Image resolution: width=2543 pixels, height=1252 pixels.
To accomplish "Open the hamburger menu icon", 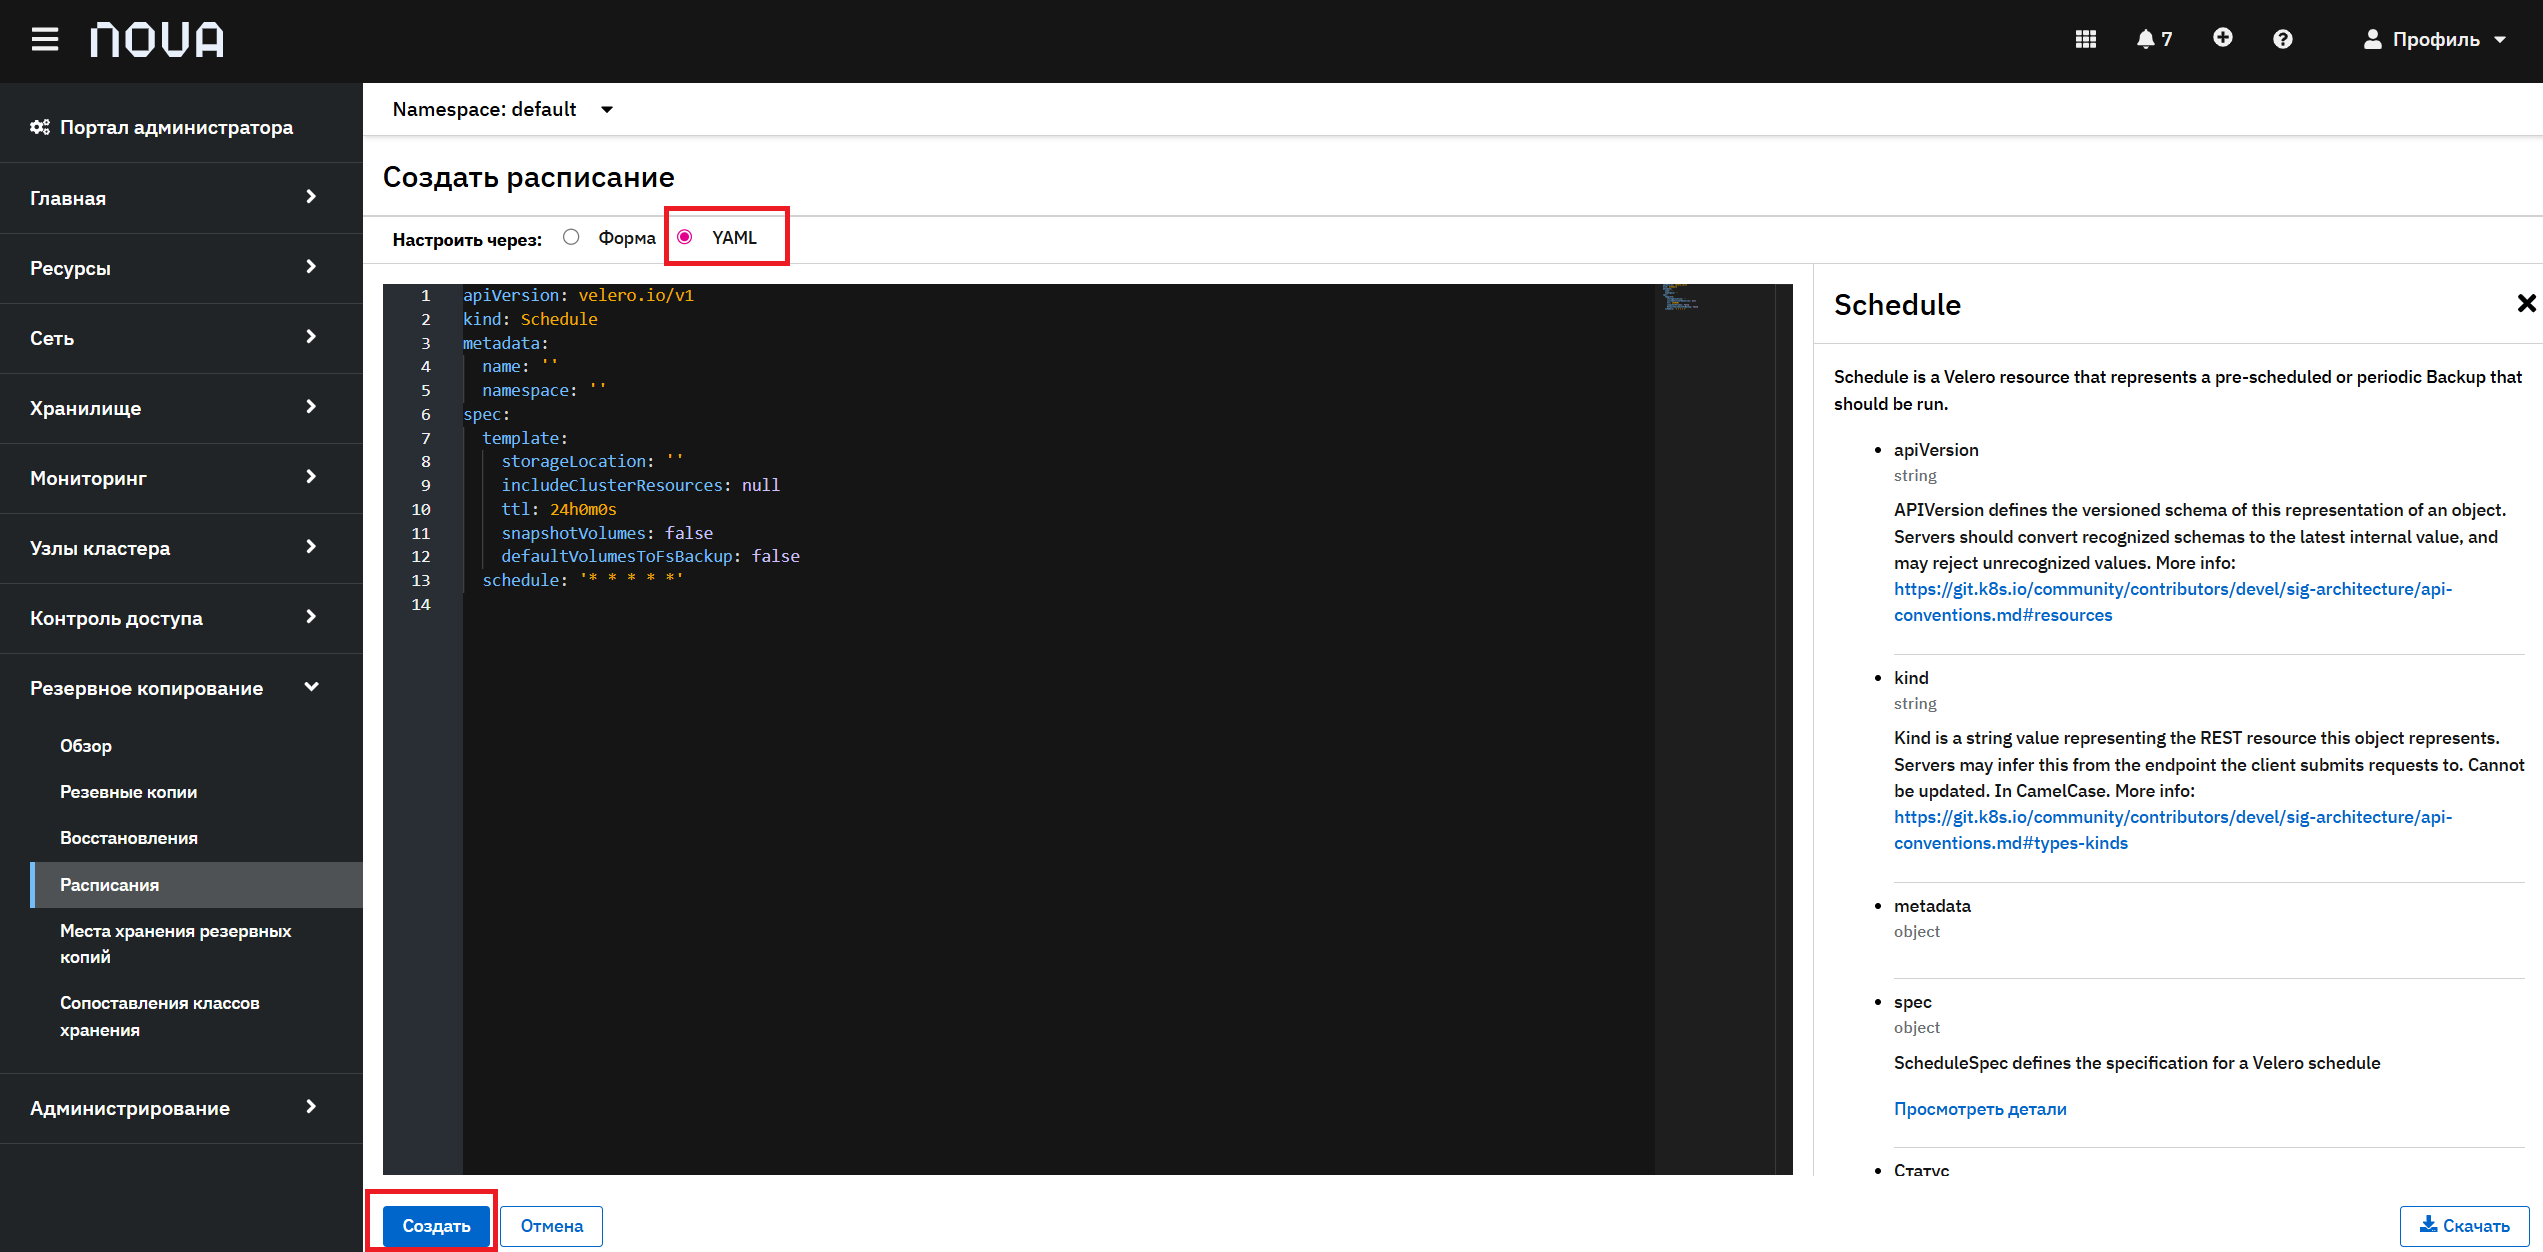I will [x=45, y=40].
